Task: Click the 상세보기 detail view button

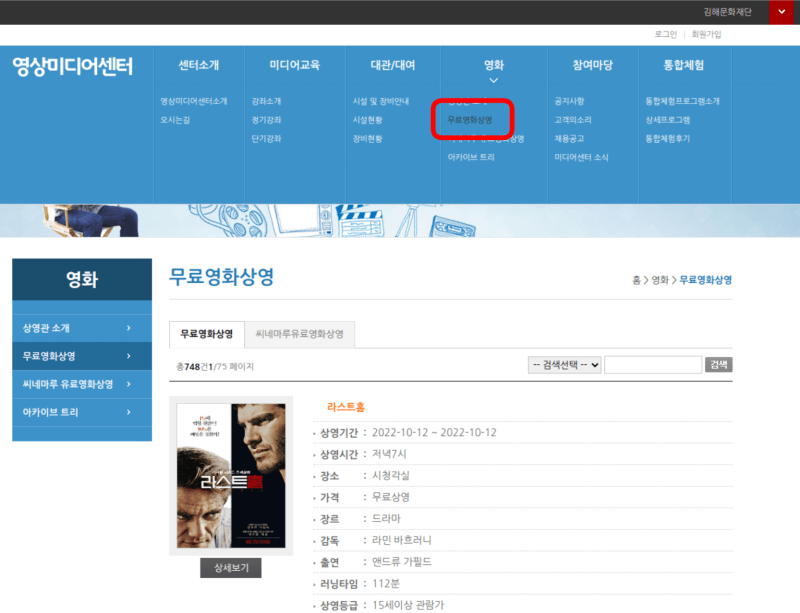Action: coord(230,567)
